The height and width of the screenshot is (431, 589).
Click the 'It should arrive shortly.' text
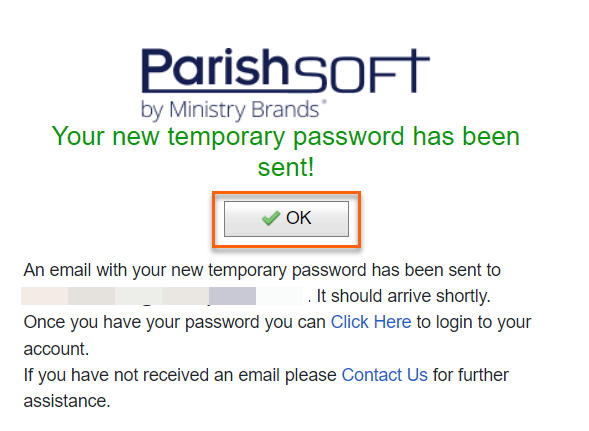(404, 296)
